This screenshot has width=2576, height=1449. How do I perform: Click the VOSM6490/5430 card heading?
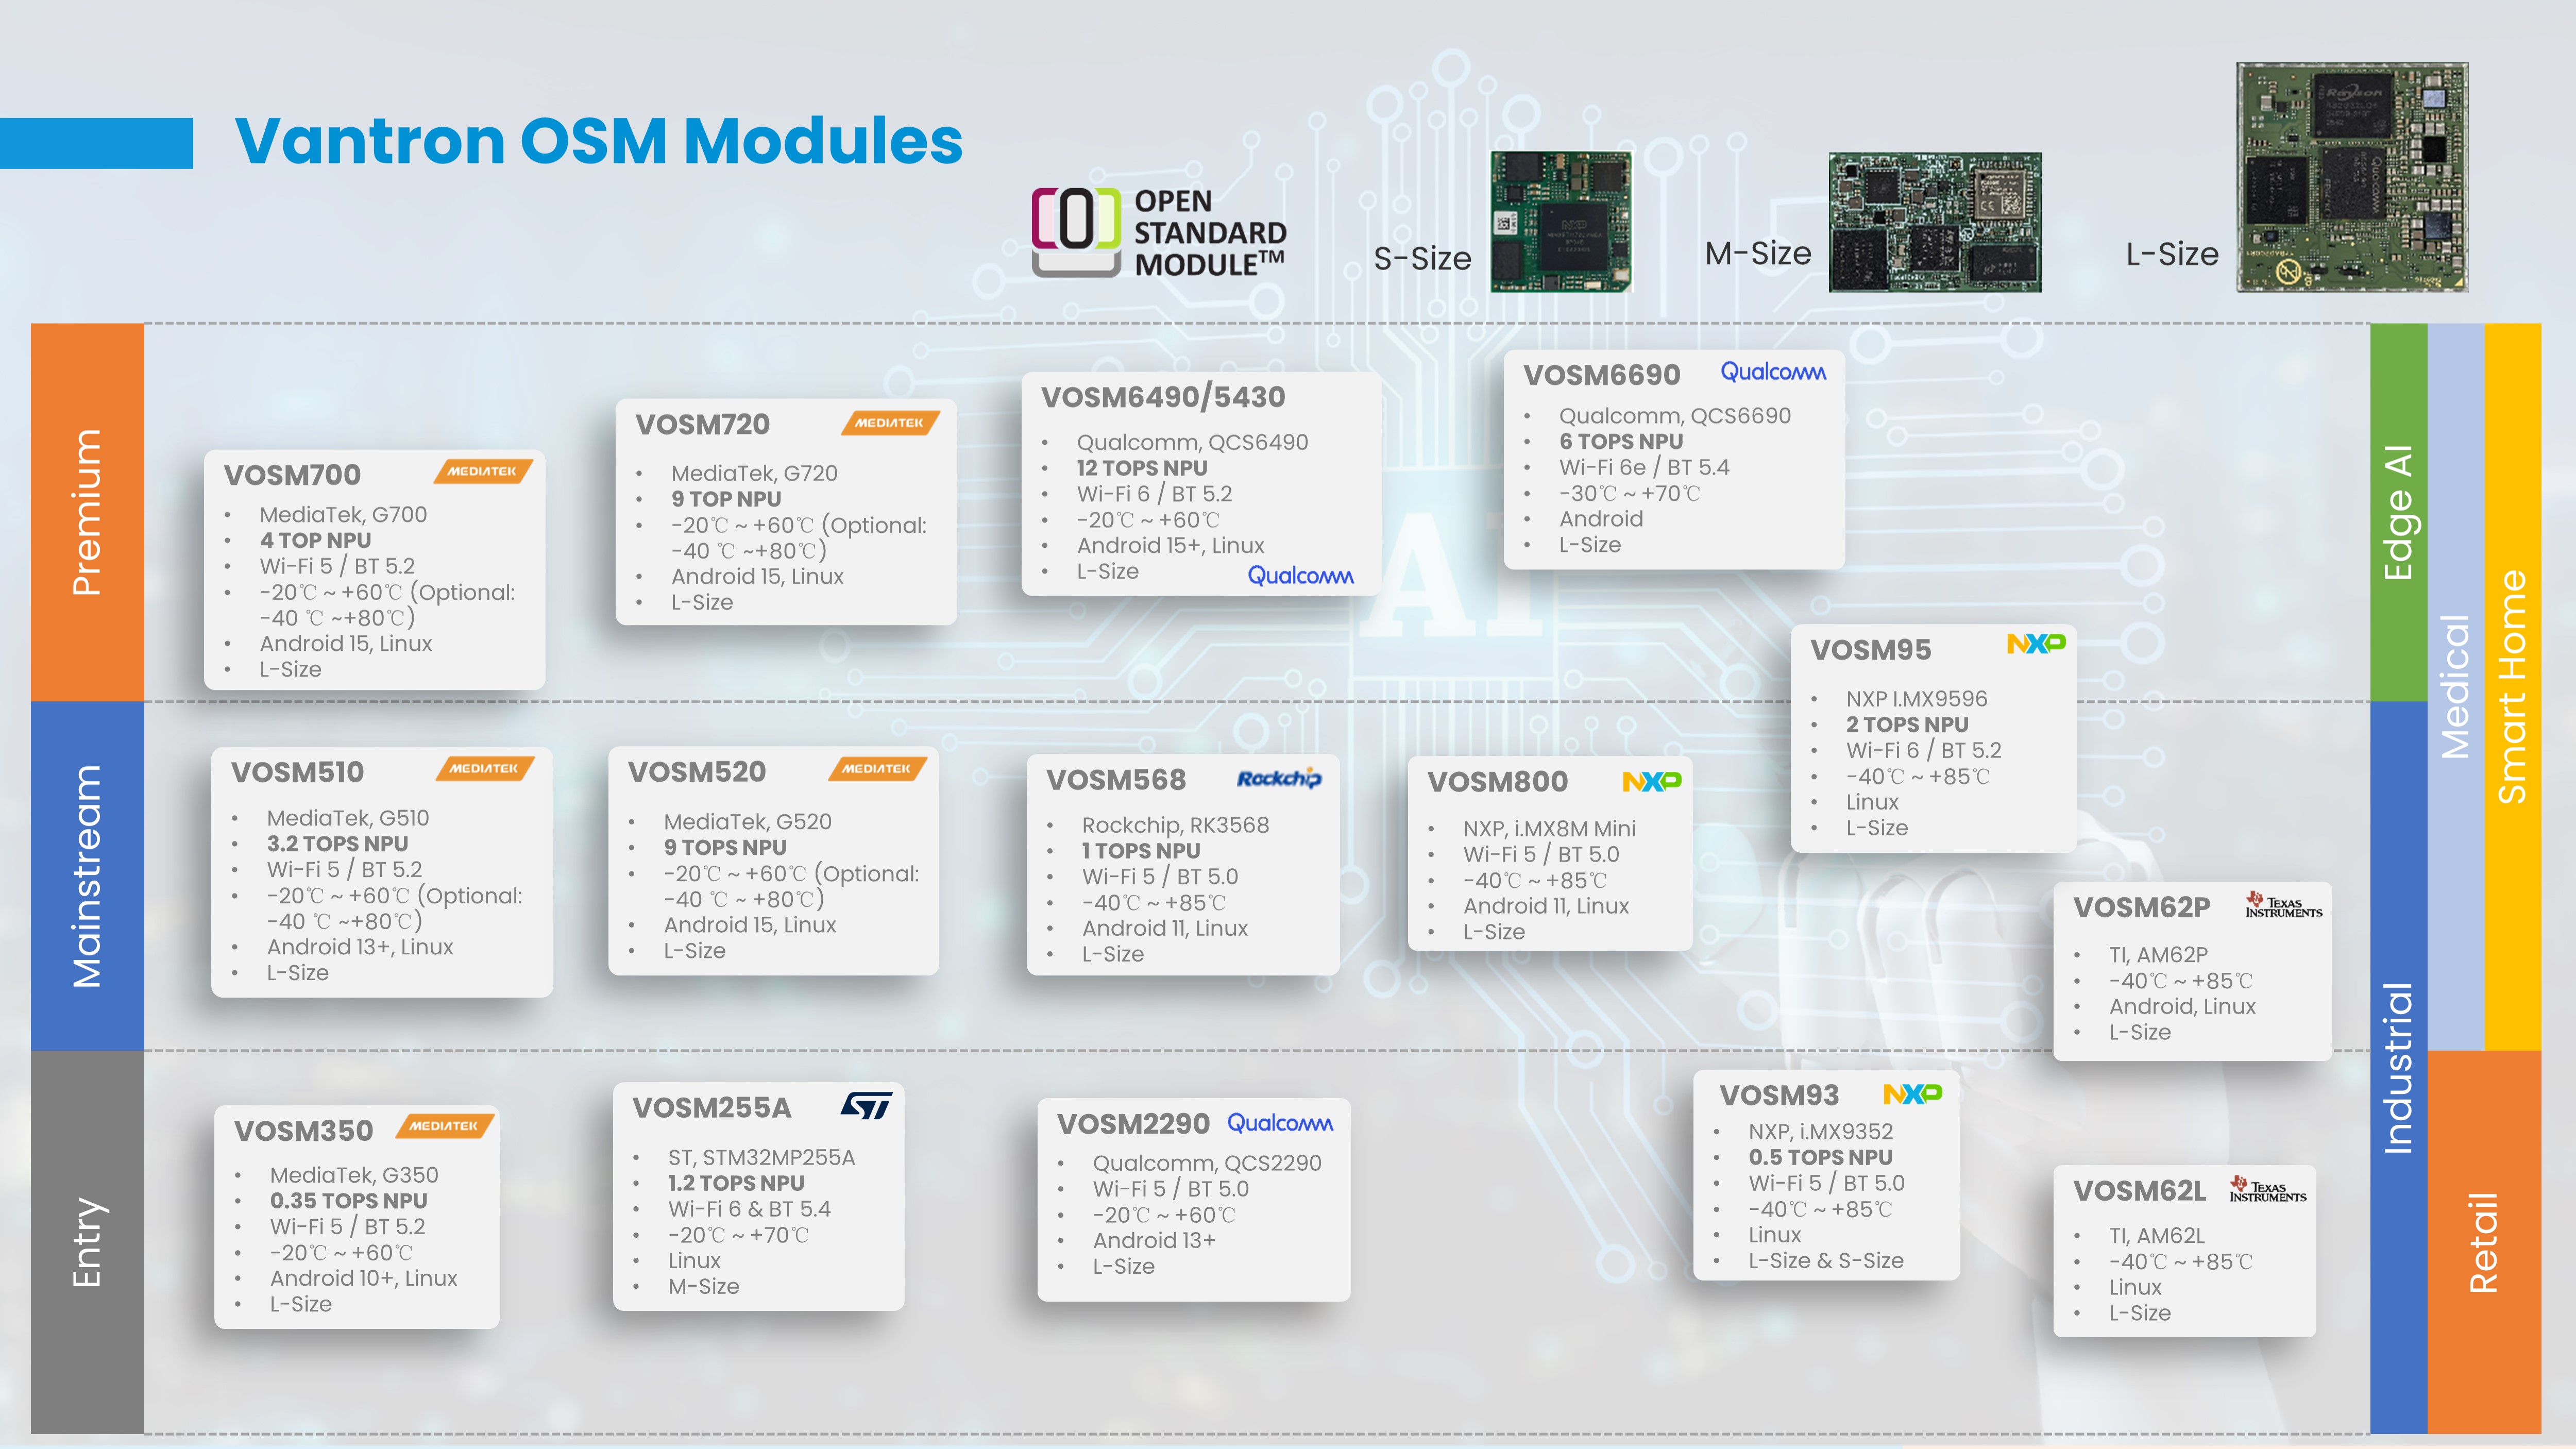click(1163, 397)
